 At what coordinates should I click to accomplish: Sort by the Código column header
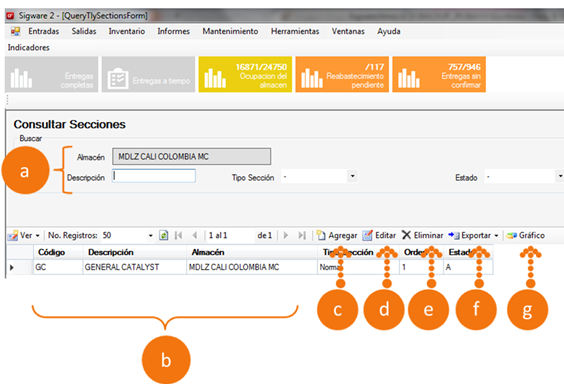coord(58,252)
